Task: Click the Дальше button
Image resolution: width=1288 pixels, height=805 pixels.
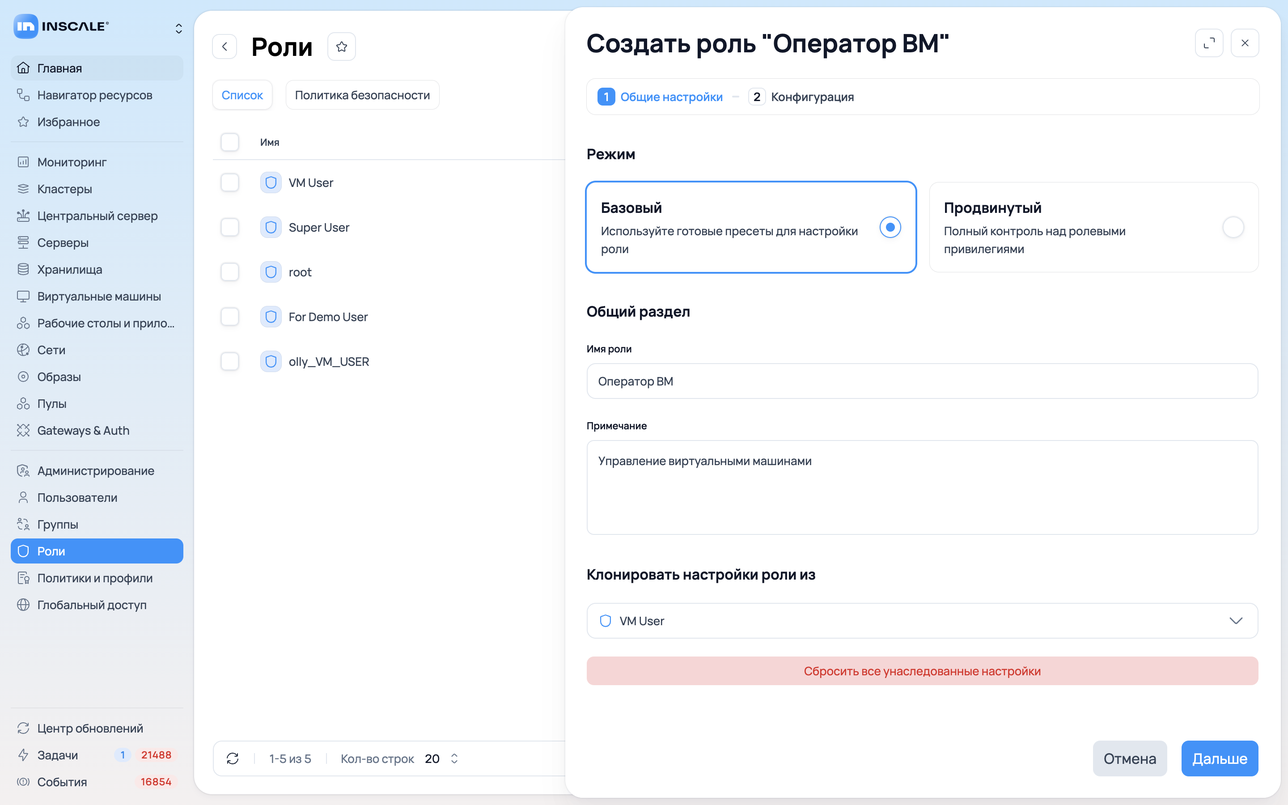Action: click(1220, 759)
